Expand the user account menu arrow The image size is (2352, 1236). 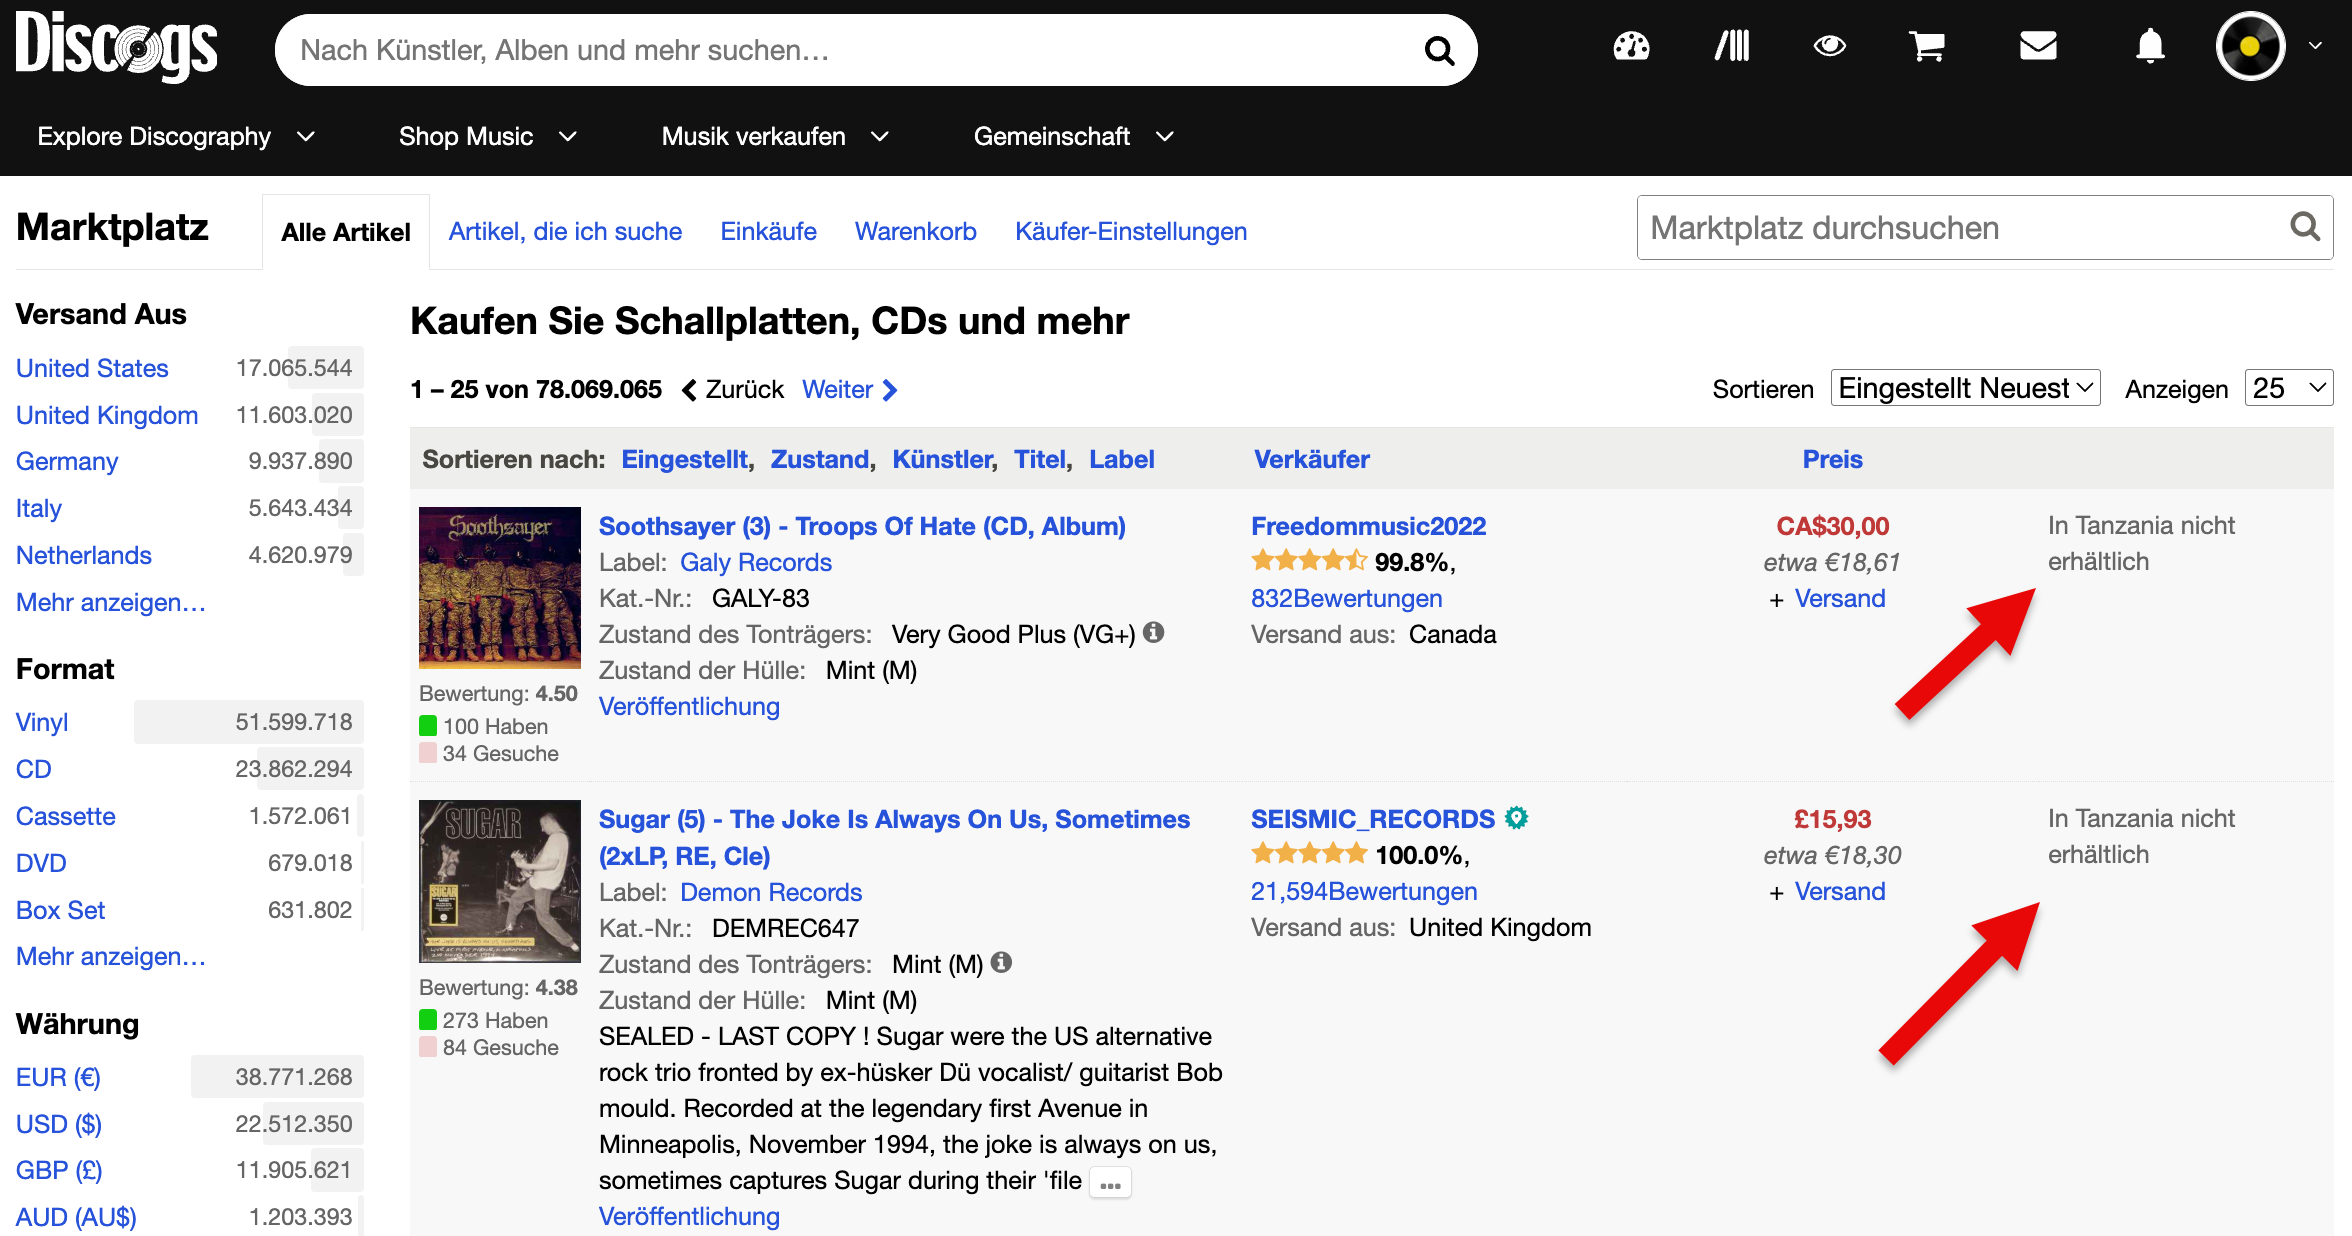(2315, 46)
